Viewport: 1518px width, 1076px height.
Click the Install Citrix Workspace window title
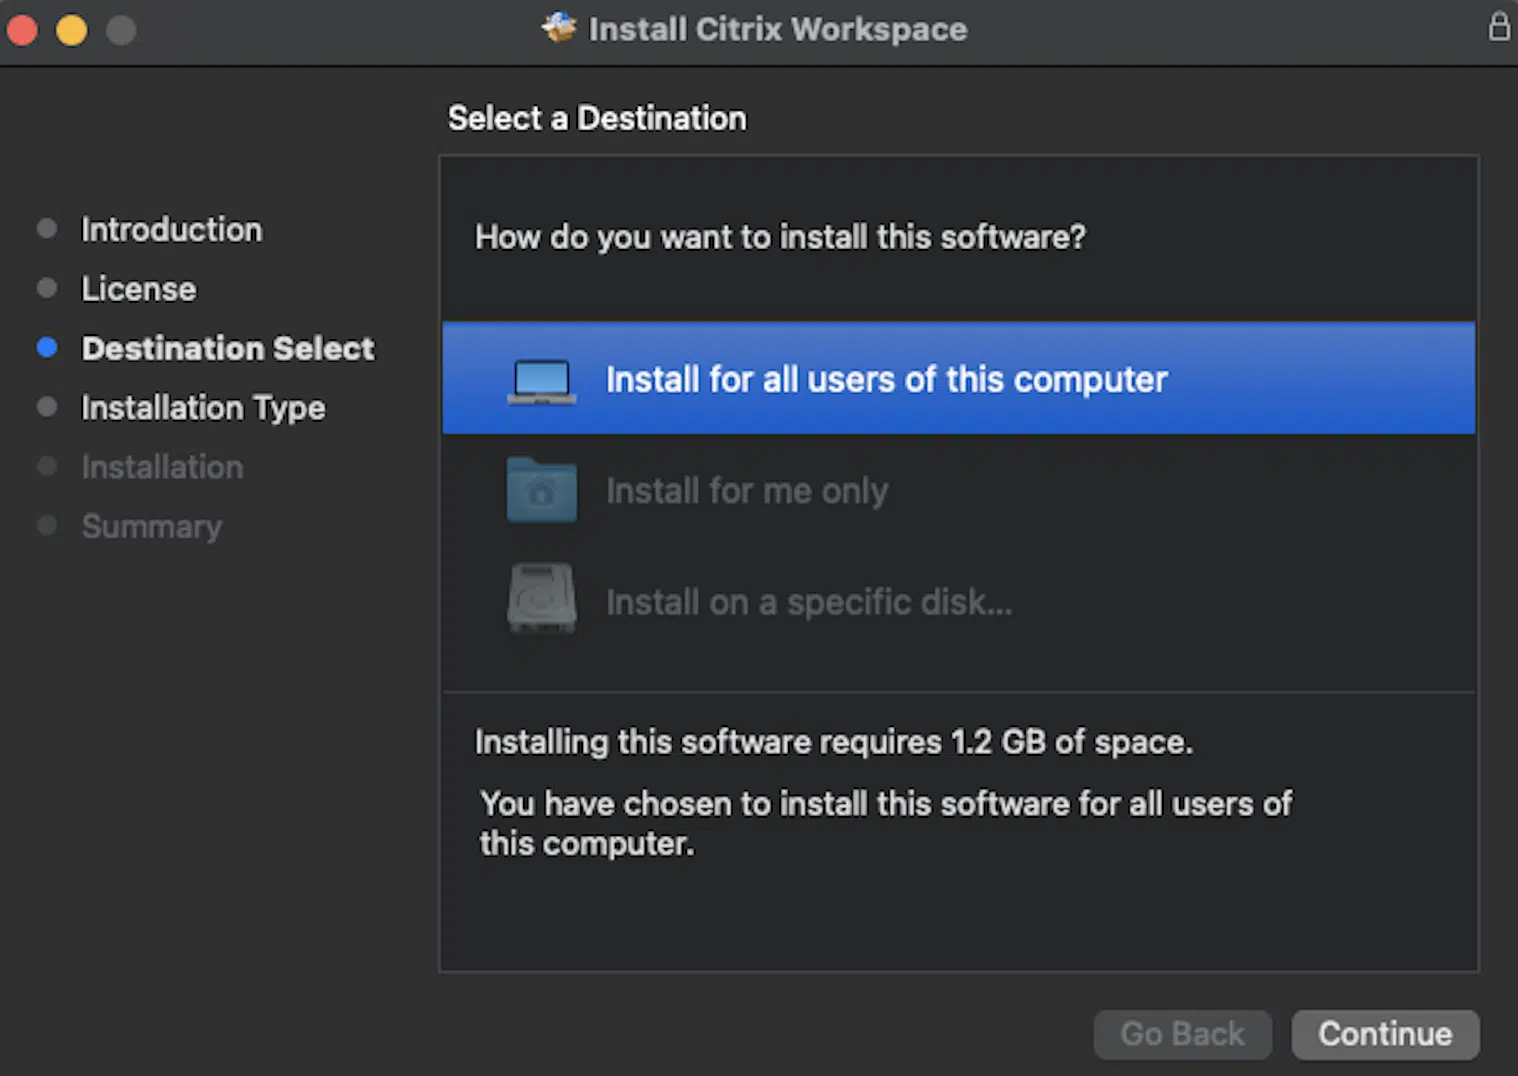coord(778,29)
